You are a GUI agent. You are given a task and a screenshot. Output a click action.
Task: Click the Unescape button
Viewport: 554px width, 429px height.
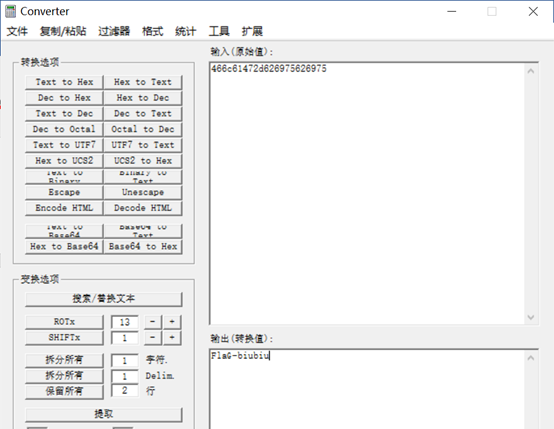tap(143, 192)
